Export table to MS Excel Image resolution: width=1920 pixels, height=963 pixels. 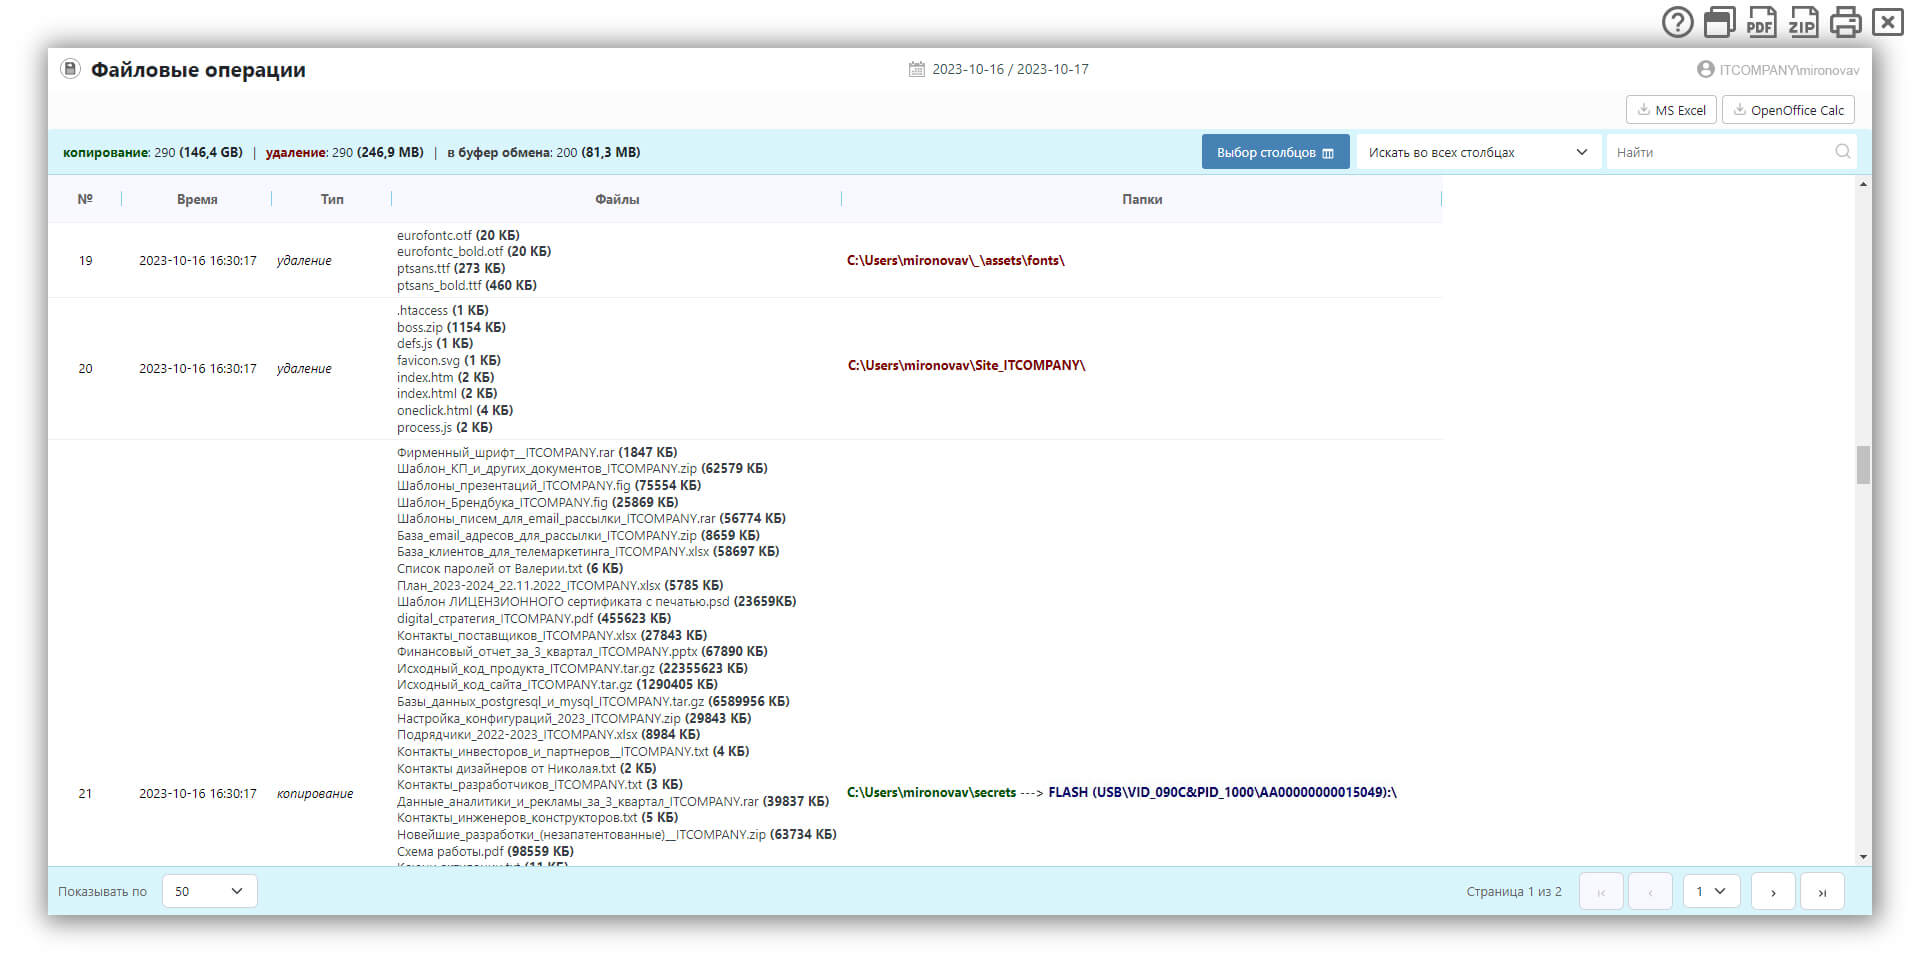coord(1671,110)
